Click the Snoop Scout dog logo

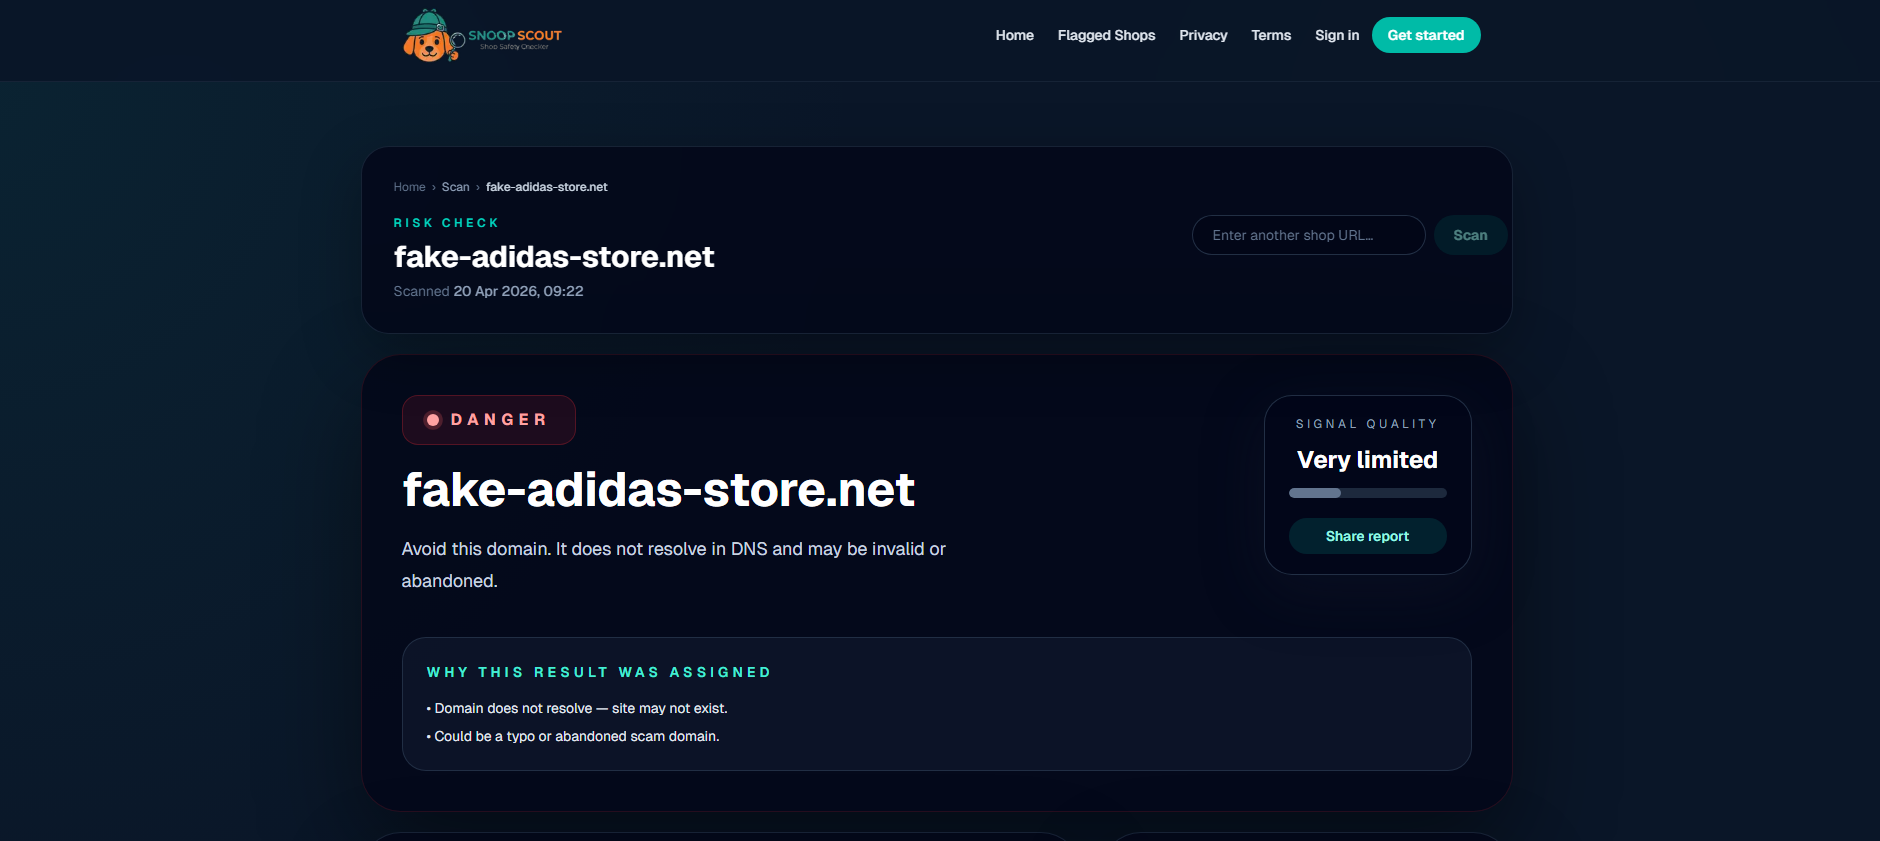pyautogui.click(x=482, y=36)
